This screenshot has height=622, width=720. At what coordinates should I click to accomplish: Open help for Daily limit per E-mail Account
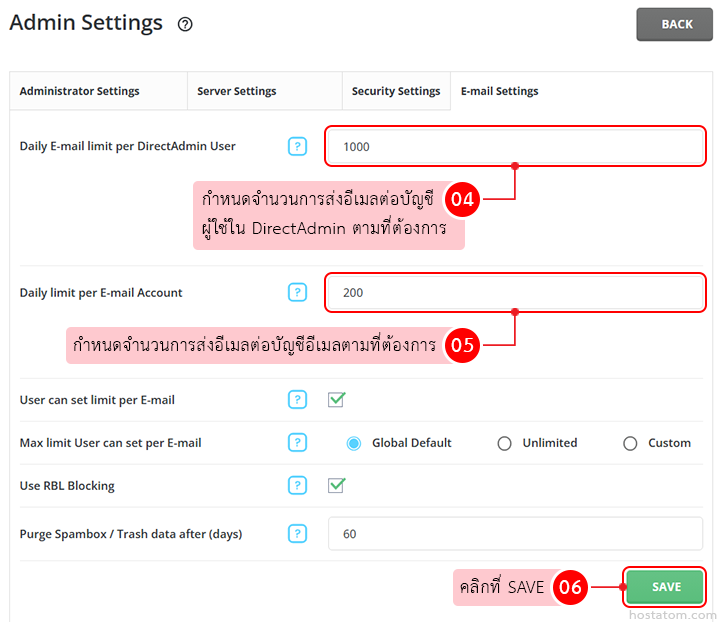(x=297, y=292)
